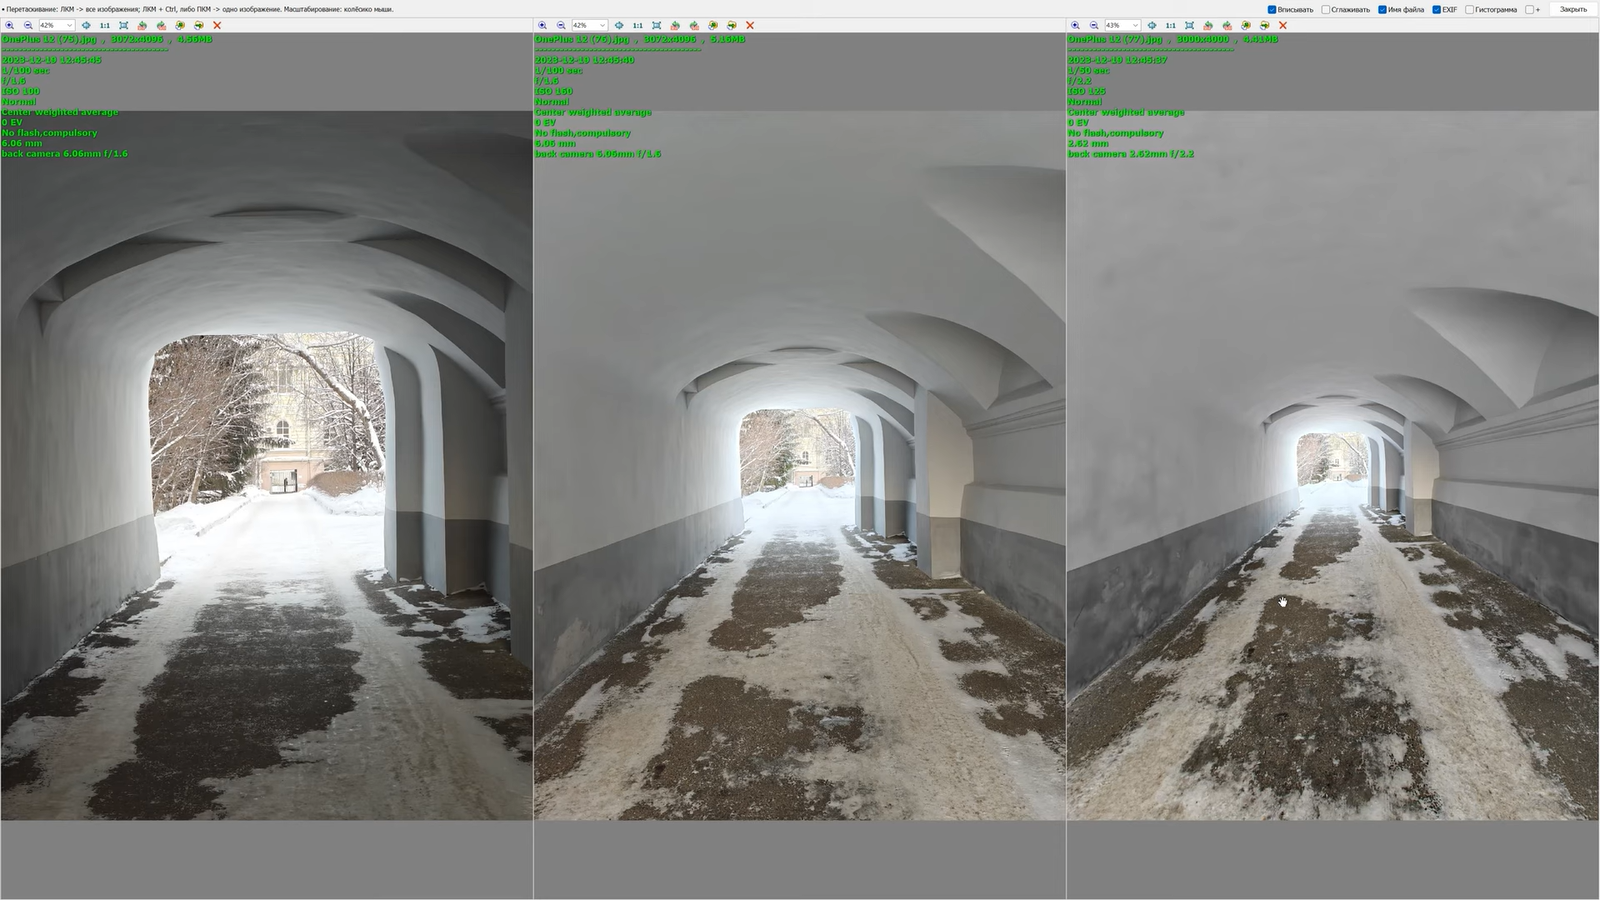Open the right panel 43% zoom dropdown
This screenshot has width=1600, height=900.
(x=1135, y=25)
